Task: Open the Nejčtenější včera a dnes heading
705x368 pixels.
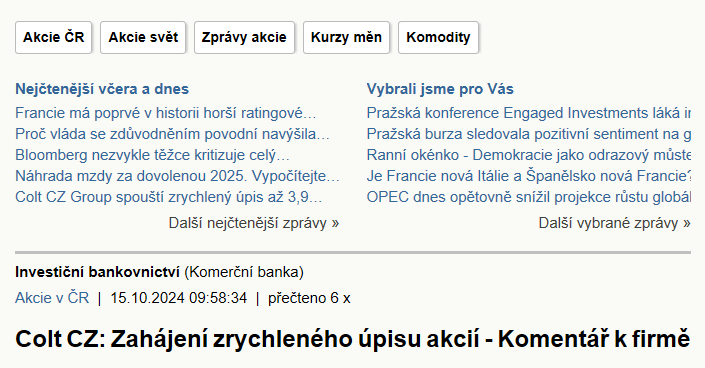Action: 102,89
